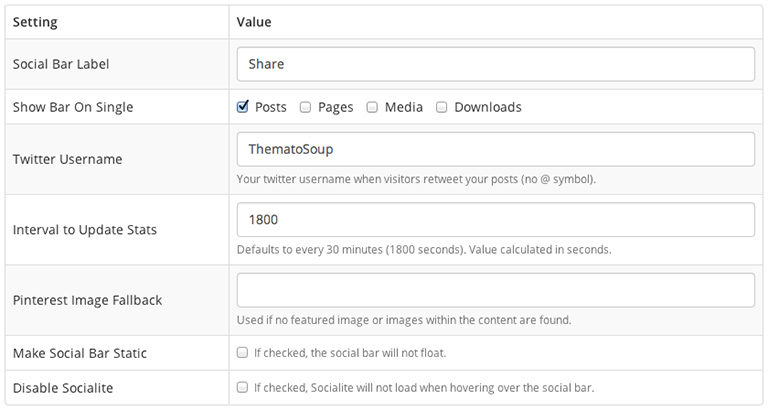The image size is (768, 410).
Task: Select the empty Pinterest Image Fallback input
Action: pos(495,290)
